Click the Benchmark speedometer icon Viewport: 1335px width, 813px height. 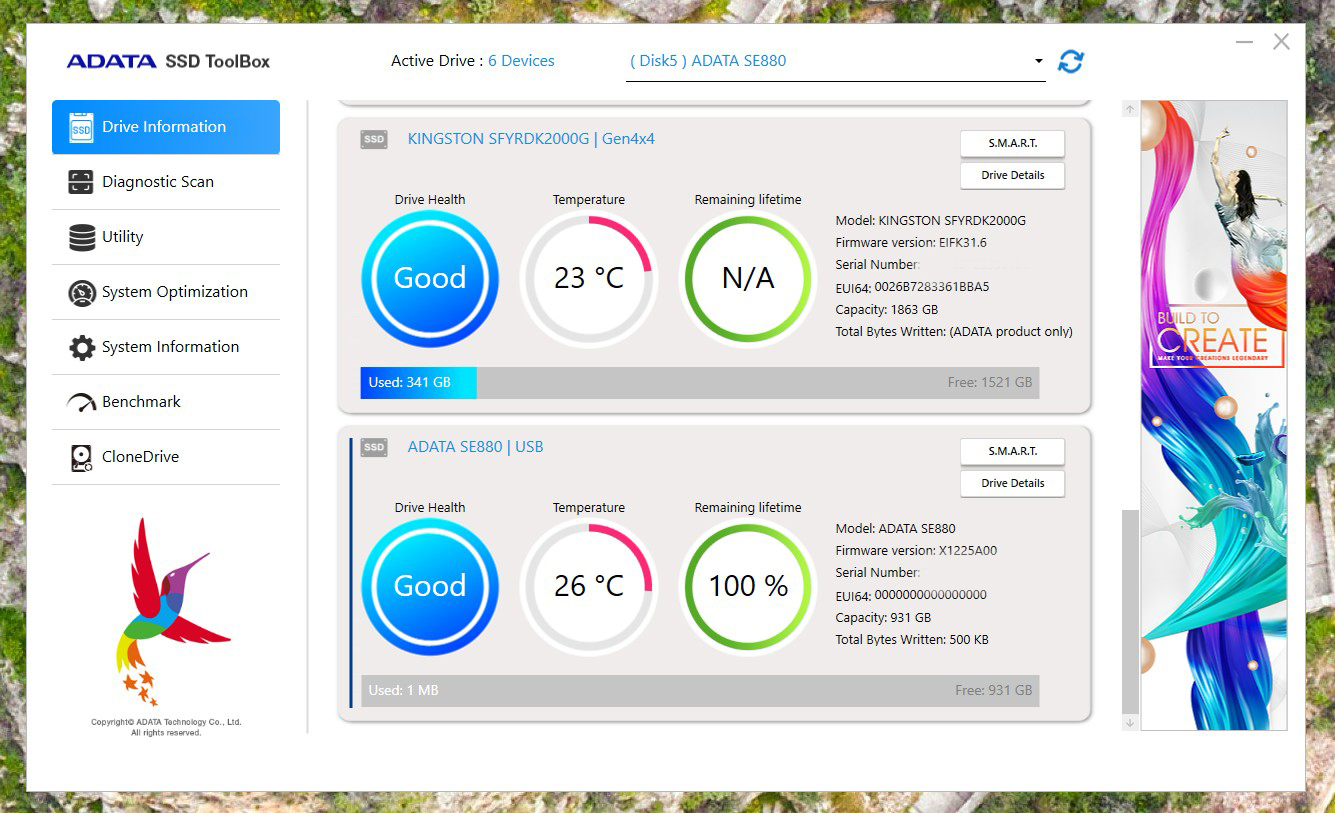click(x=82, y=402)
